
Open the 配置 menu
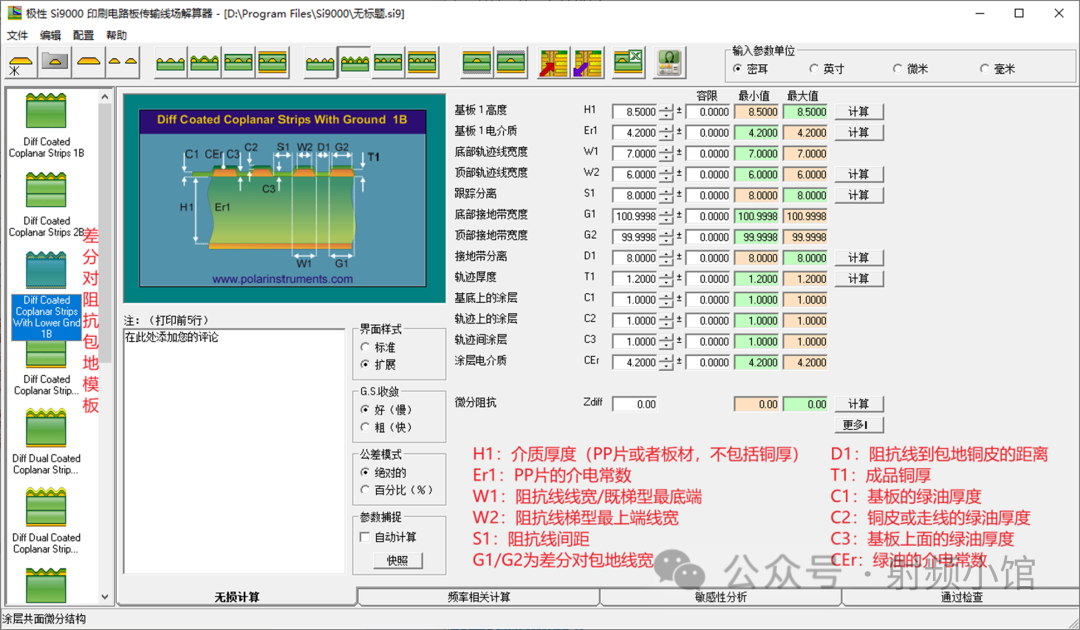coord(84,35)
